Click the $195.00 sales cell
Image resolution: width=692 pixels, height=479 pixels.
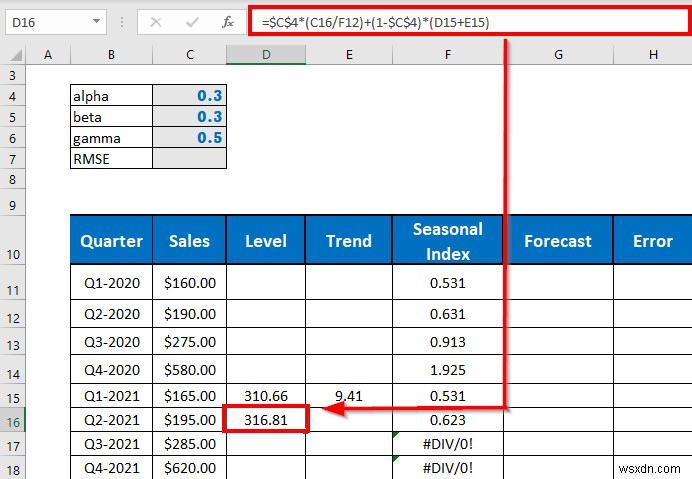pos(189,420)
